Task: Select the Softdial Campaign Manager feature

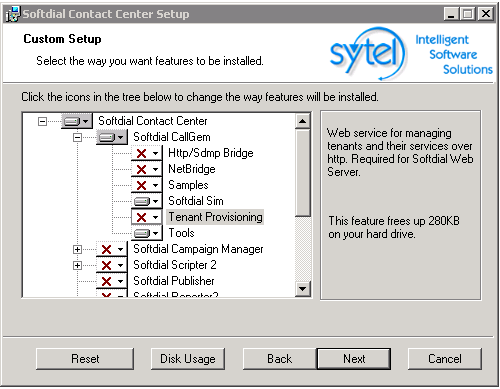Action: (x=198, y=249)
